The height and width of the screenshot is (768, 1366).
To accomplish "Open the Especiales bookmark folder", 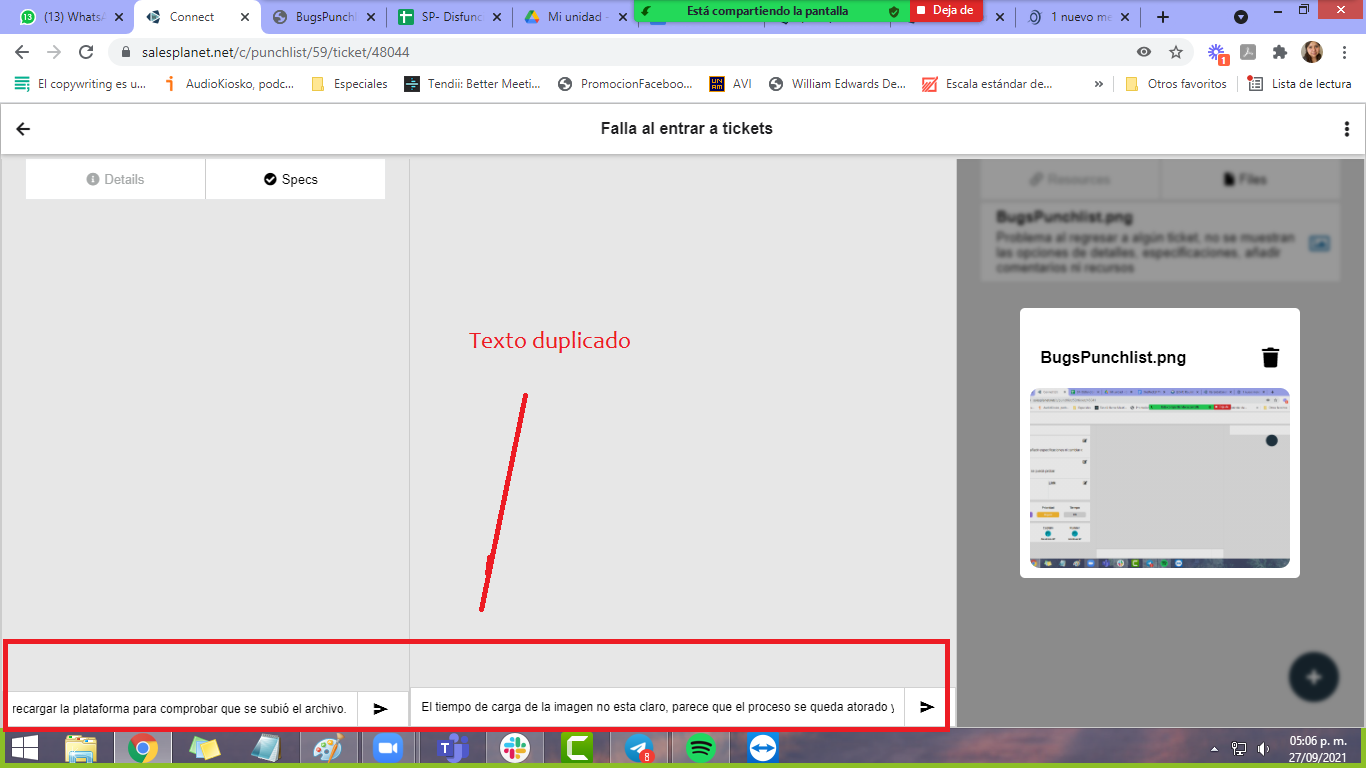I will [349, 84].
